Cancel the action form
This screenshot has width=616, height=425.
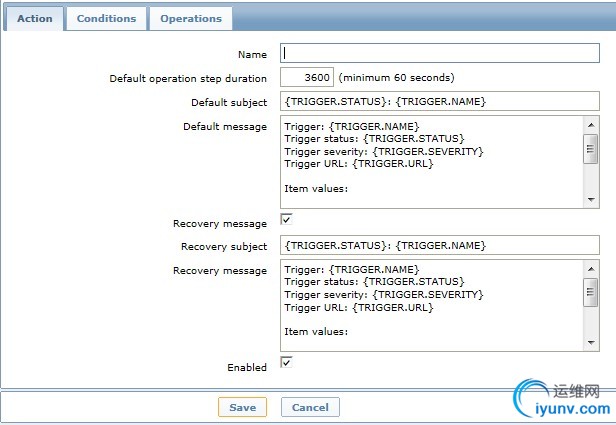pyautogui.click(x=310, y=407)
